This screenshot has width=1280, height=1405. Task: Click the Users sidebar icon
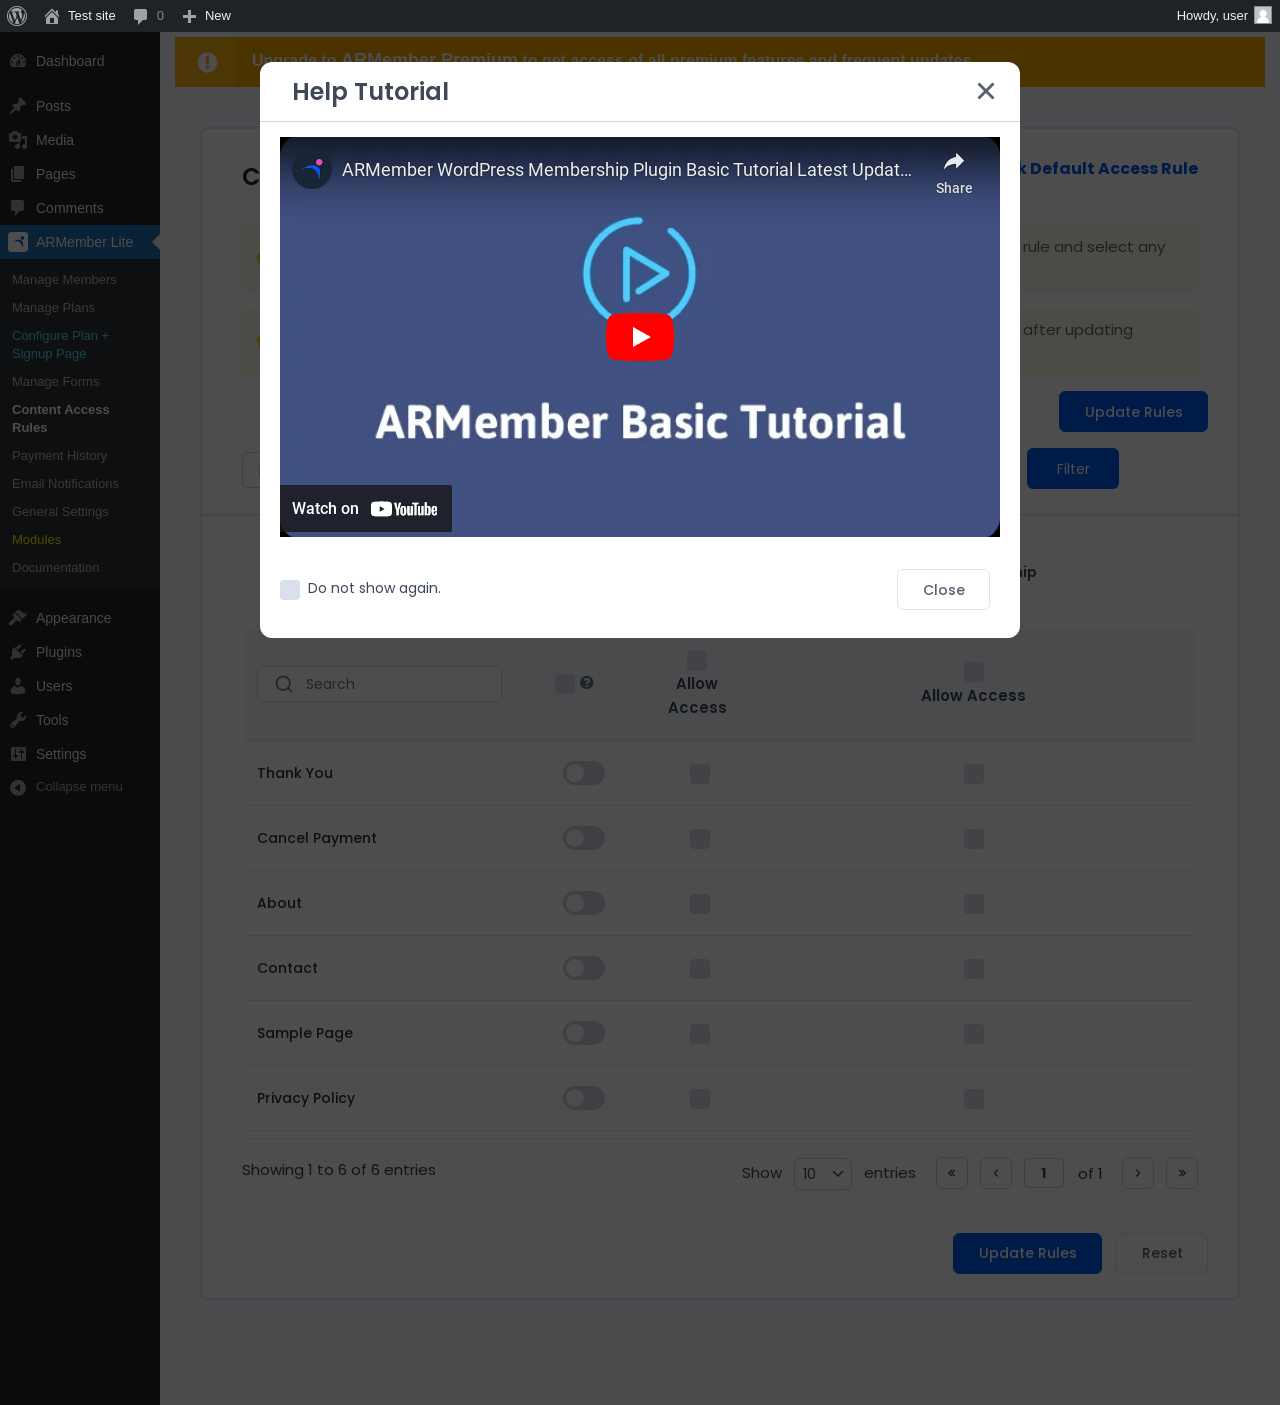[18, 686]
